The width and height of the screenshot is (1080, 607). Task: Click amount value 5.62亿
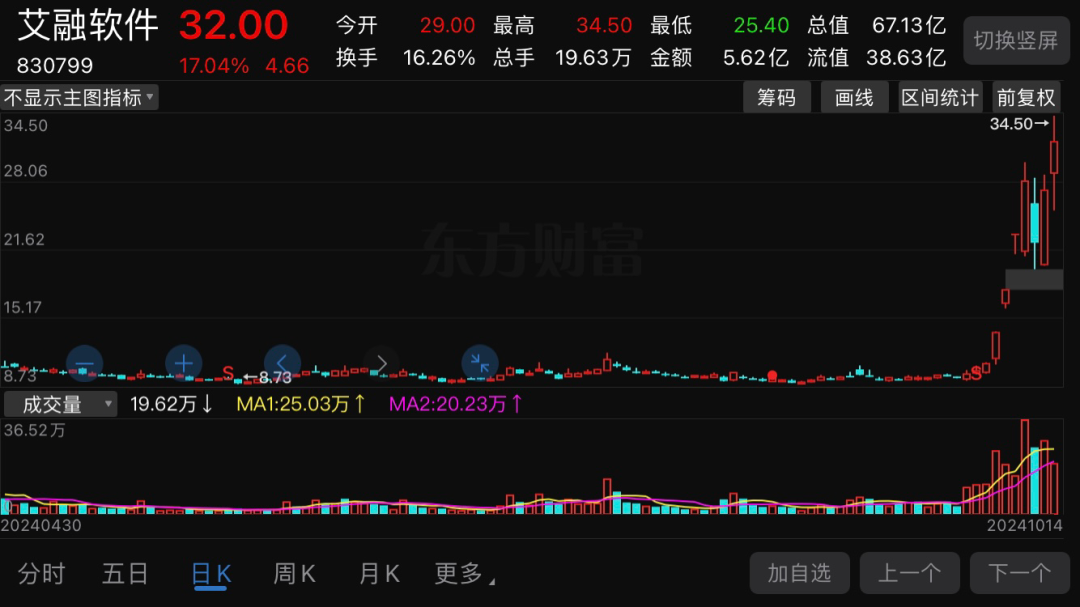[x=756, y=58]
